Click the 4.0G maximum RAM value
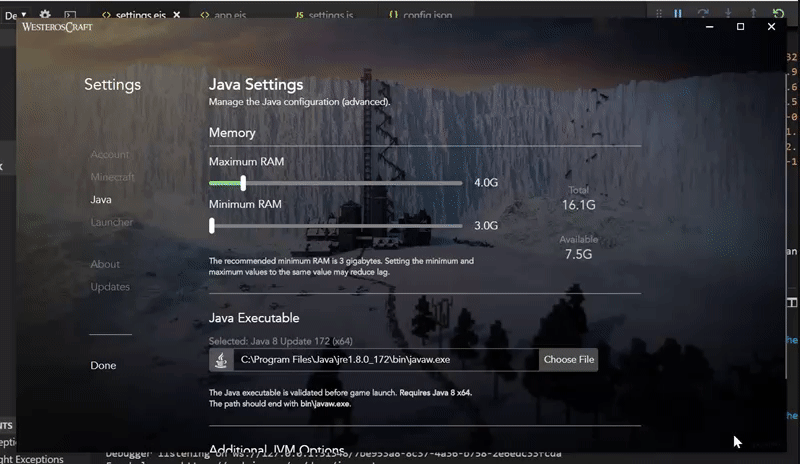Viewport: 800px width, 464px height. tap(486, 183)
